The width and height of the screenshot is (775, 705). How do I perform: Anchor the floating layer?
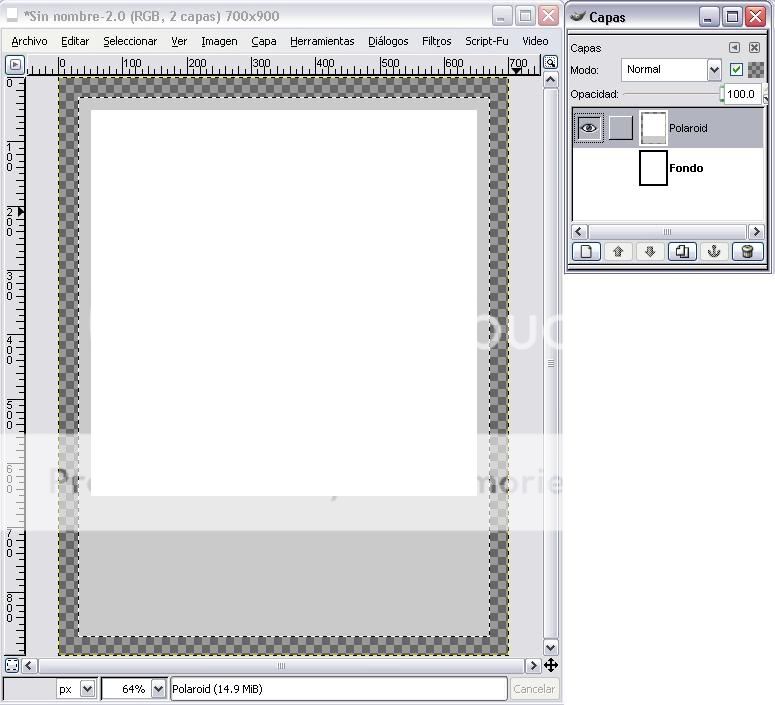pos(714,252)
